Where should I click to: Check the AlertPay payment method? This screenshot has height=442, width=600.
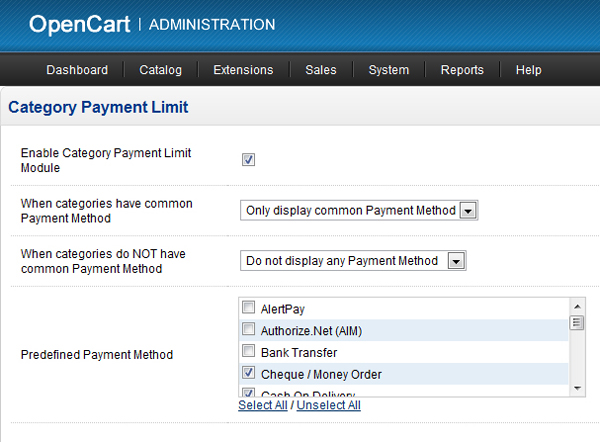pos(249,309)
